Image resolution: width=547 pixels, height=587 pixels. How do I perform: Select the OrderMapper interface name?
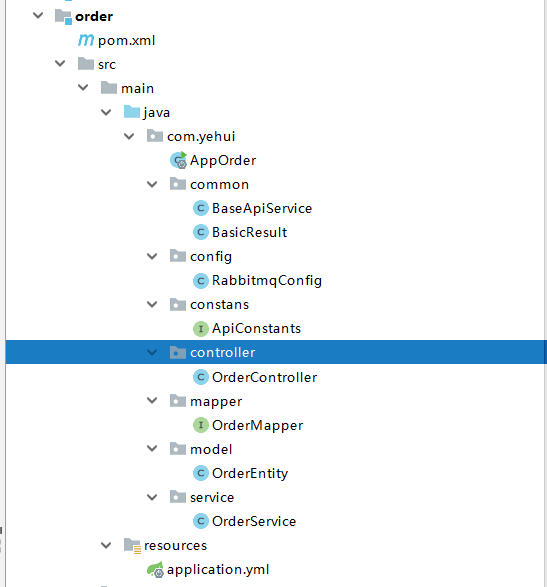pyautogui.click(x=258, y=426)
